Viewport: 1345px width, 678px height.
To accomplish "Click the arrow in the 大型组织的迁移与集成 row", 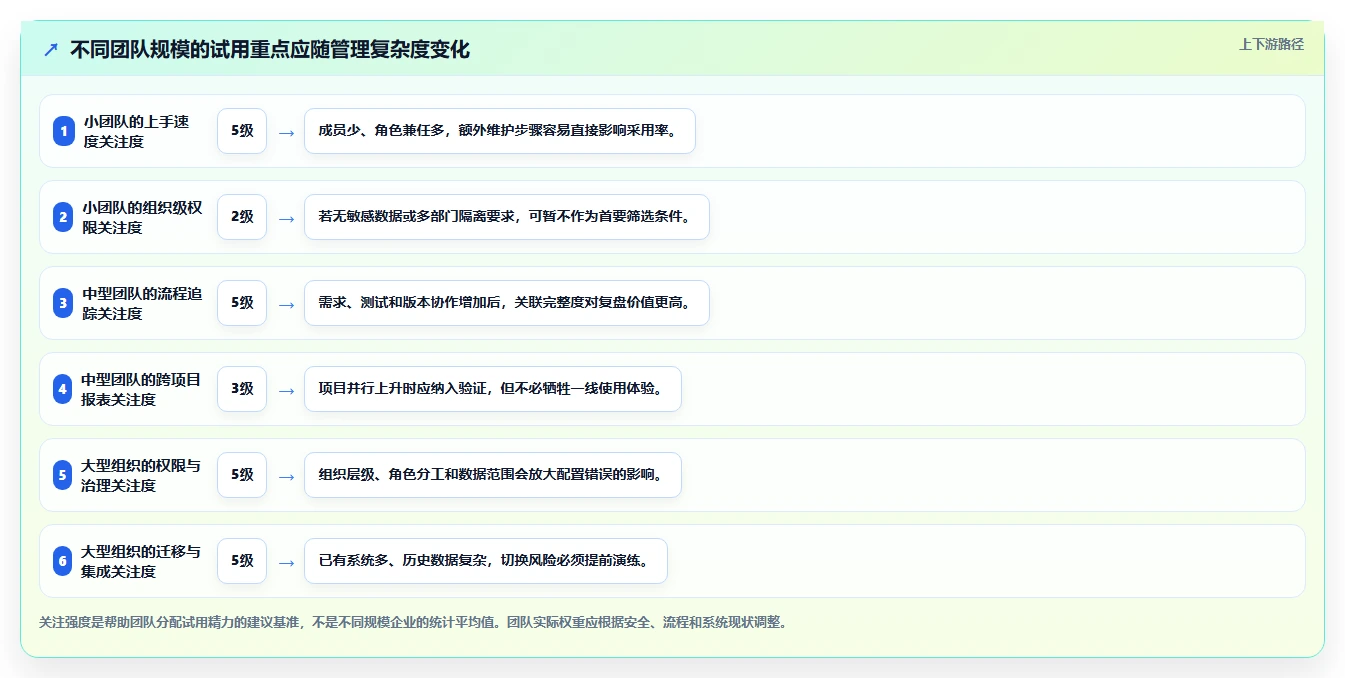I will (286, 562).
